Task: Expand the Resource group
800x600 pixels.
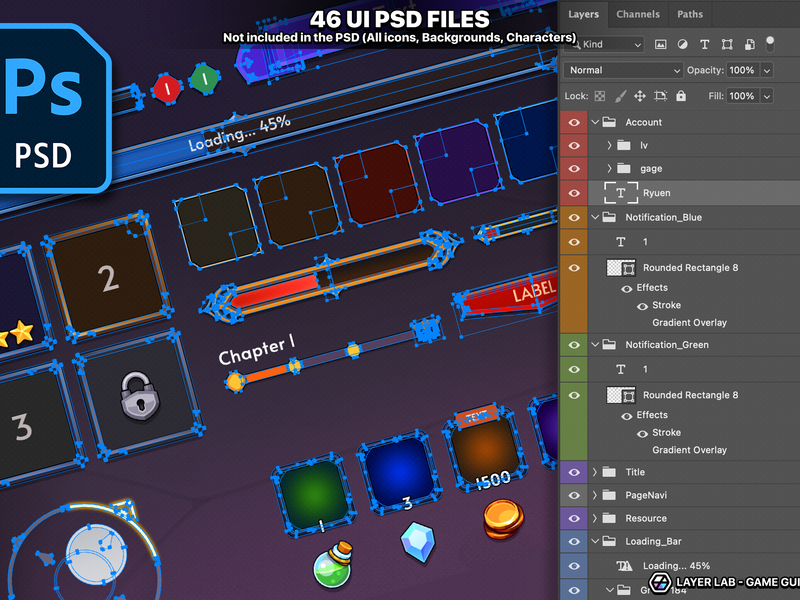Action: click(x=595, y=518)
